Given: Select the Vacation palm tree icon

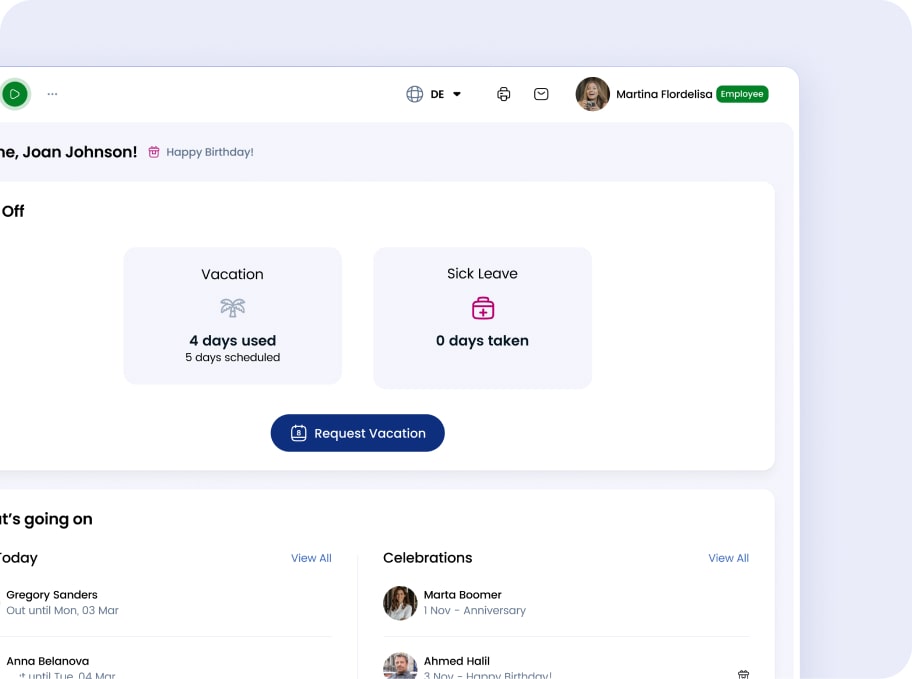Looking at the screenshot, I should point(232,307).
